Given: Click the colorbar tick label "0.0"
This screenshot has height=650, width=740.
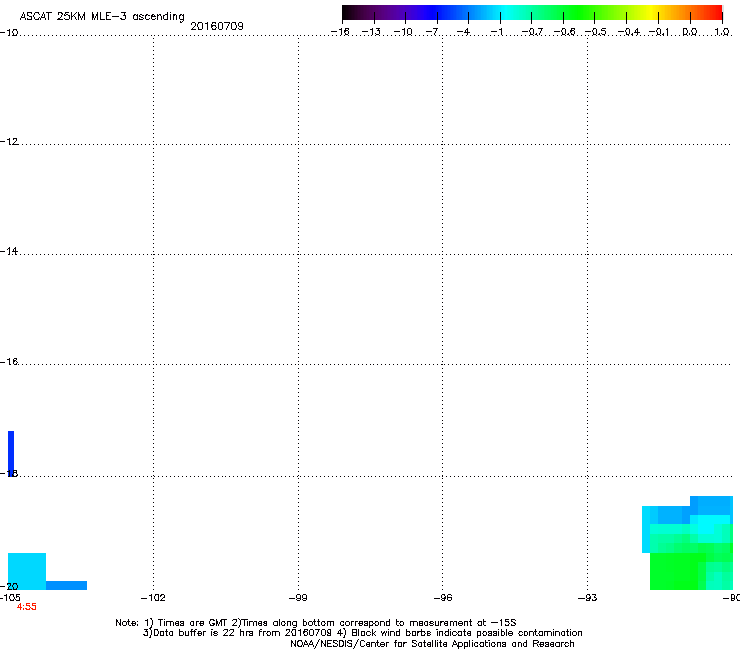Looking at the screenshot, I should [690, 32].
